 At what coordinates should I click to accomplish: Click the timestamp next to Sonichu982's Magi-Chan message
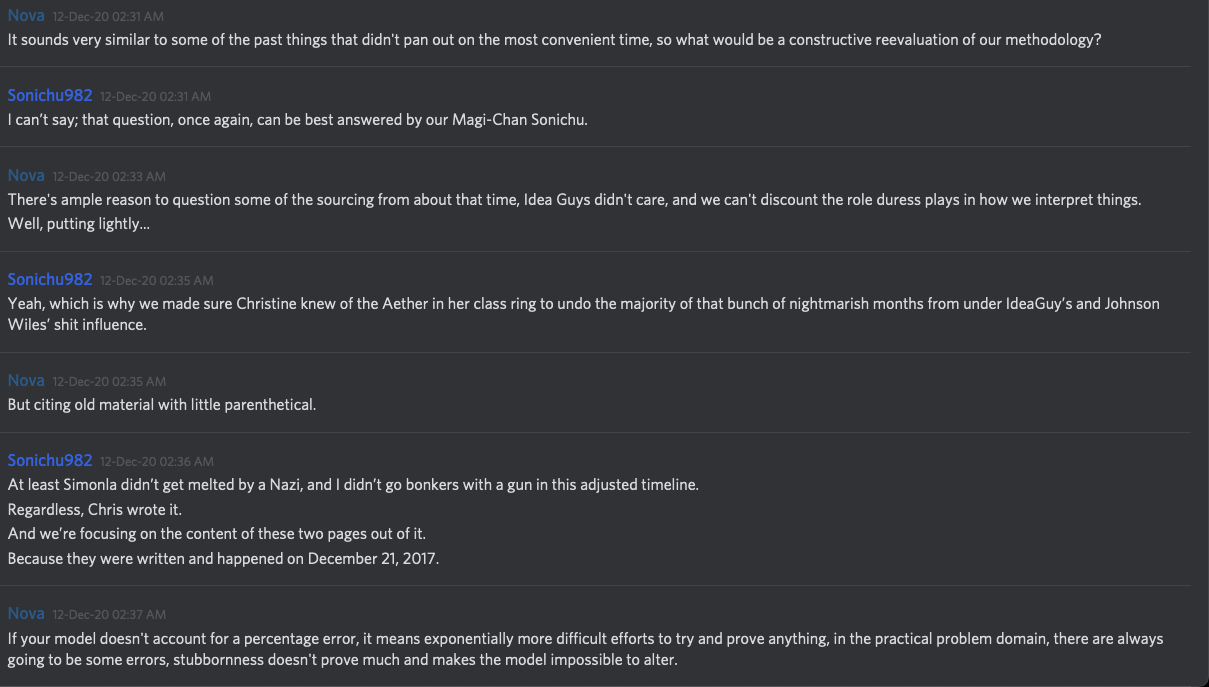[155, 96]
